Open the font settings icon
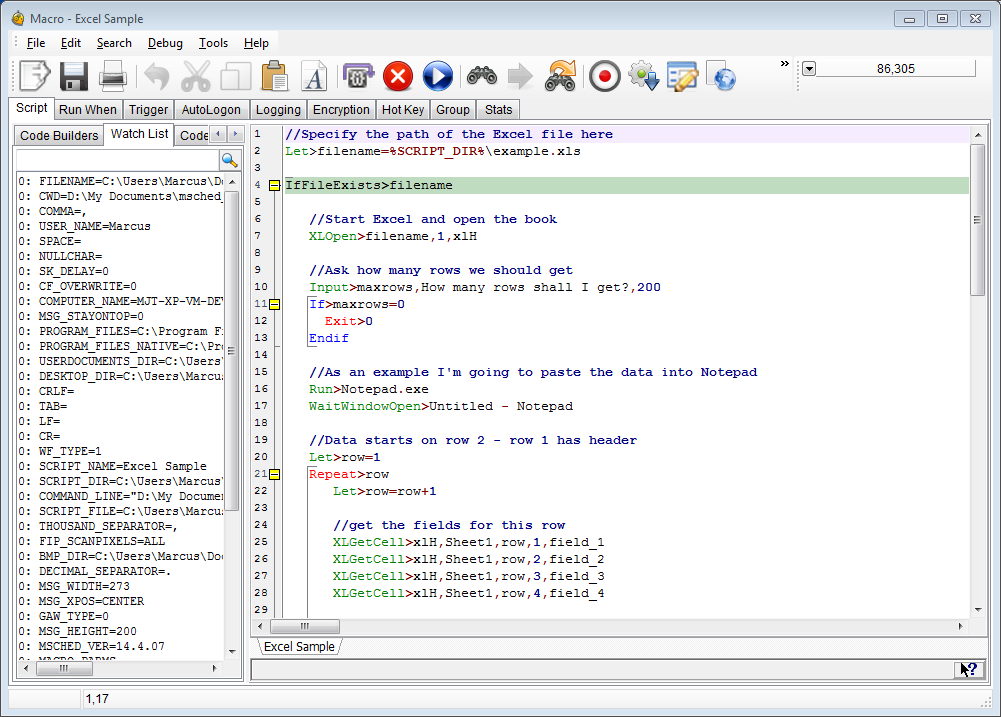 [314, 76]
